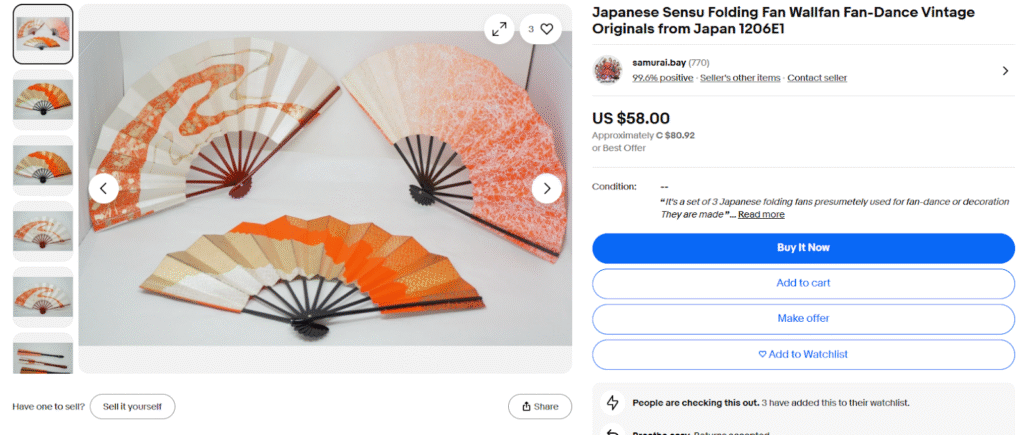Open the Seller's other items link
1024x435 pixels.
pos(740,78)
